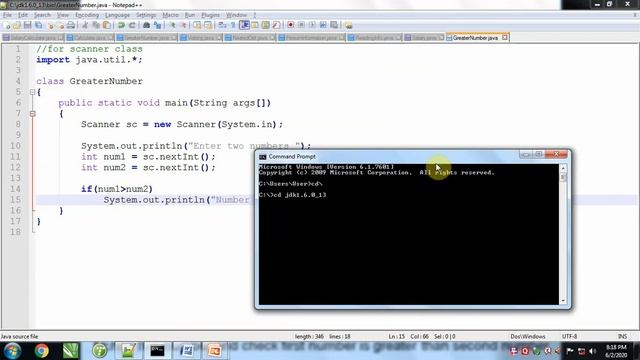
Task: Click the 'int num2 = sc.nextInt();' line
Action: click(x=148, y=167)
